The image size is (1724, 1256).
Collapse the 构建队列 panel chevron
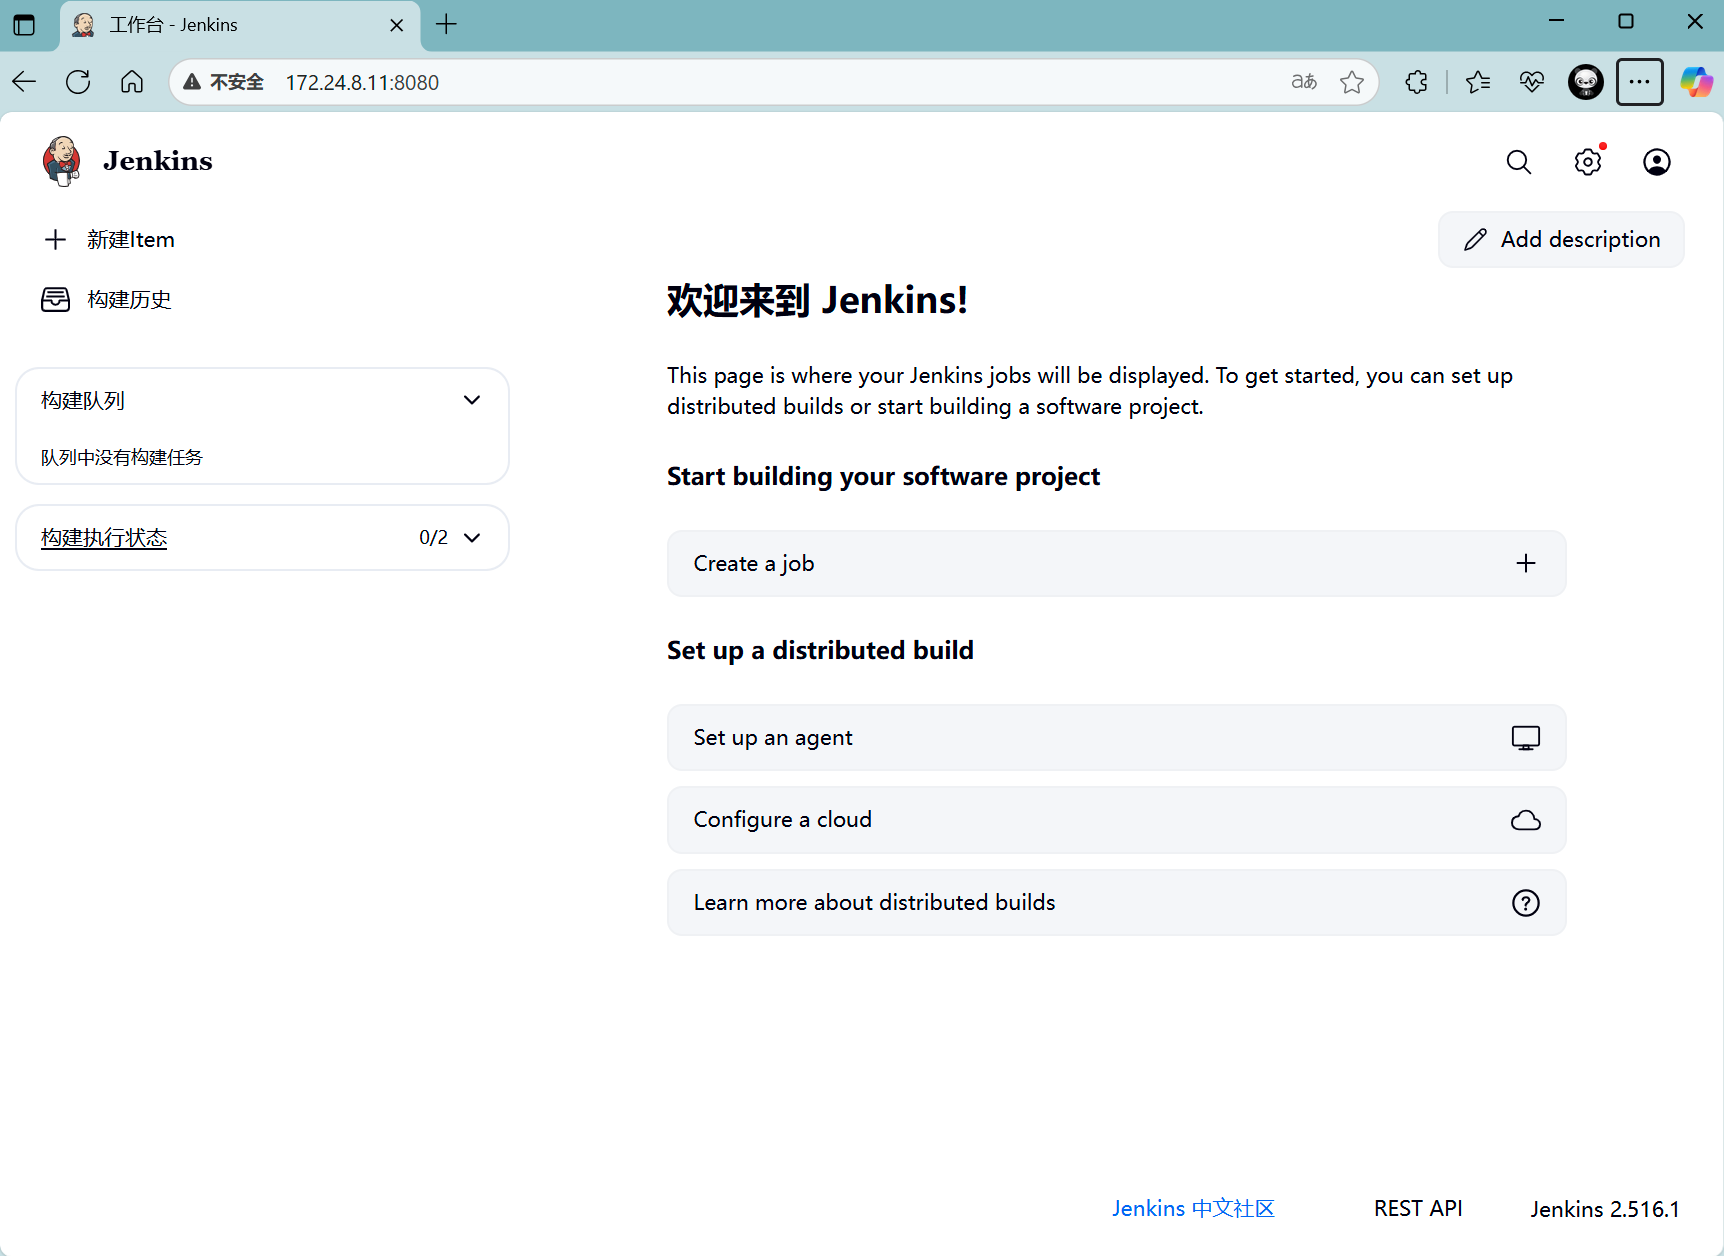click(472, 400)
